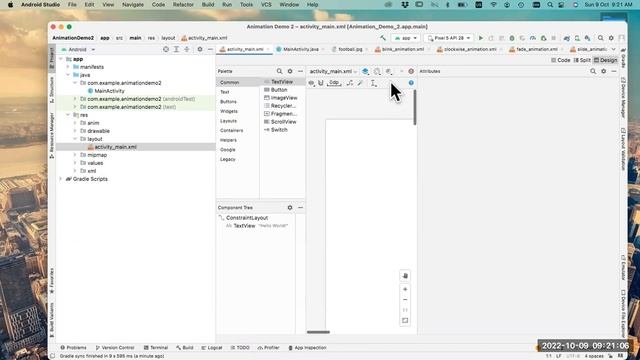
Task: Select ImageView in the Palette list
Action: [281, 98]
